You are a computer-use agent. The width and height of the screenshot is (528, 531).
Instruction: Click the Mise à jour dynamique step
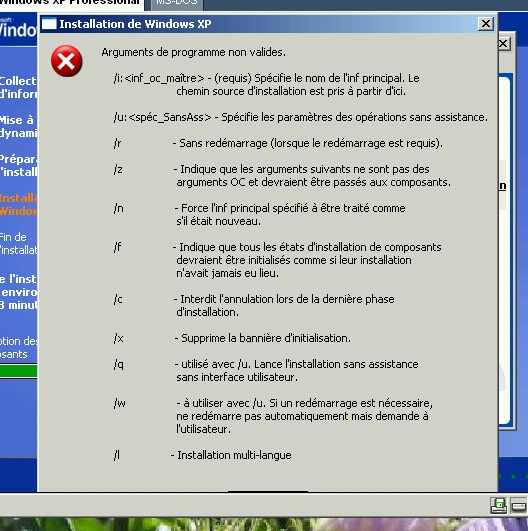(19, 126)
